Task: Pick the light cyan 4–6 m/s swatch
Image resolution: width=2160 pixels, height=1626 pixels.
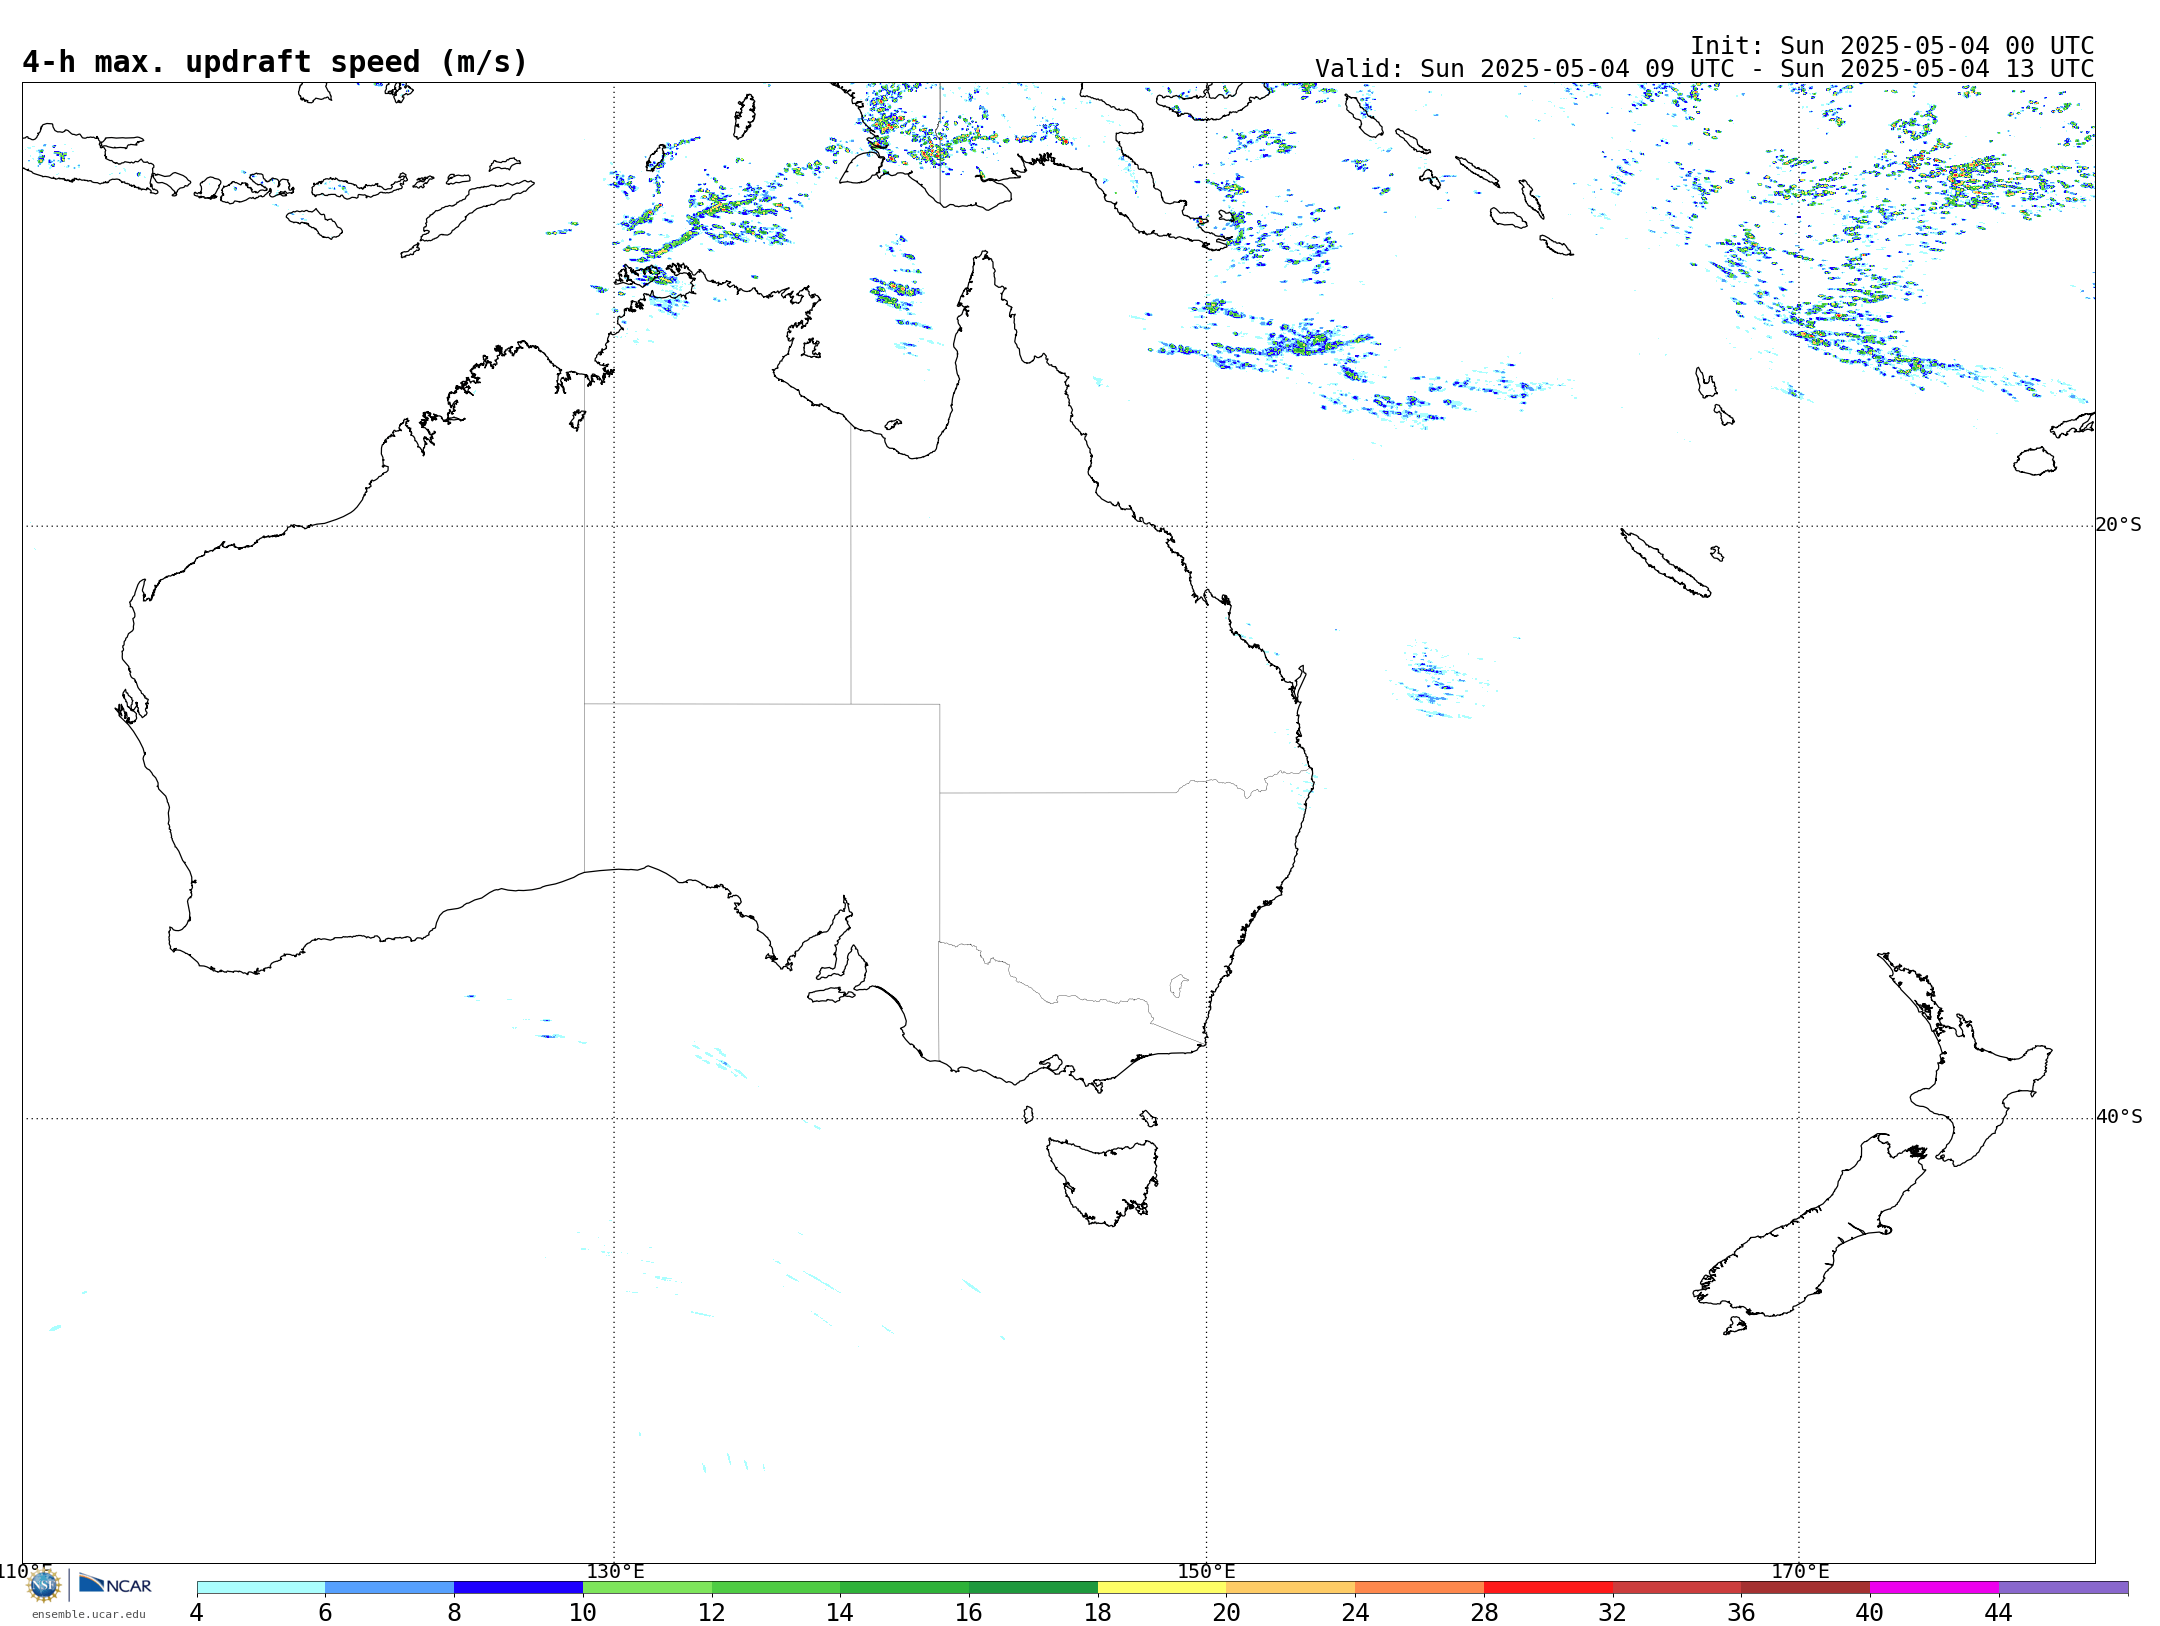Action: (x=261, y=1588)
